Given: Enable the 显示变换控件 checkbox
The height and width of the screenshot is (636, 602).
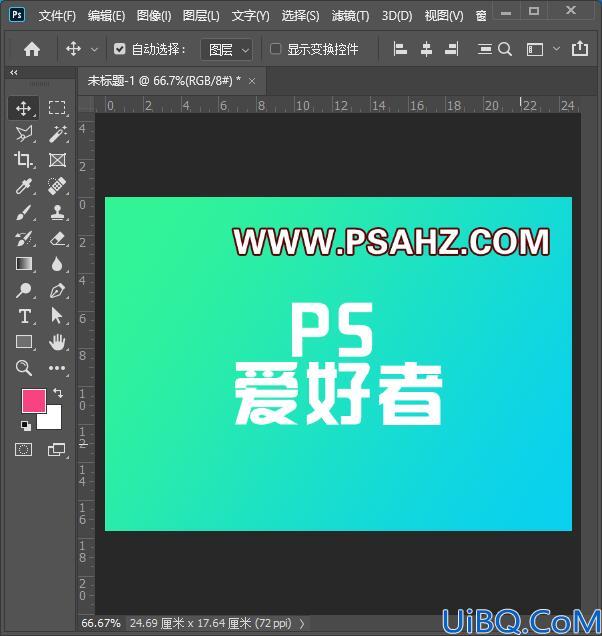Looking at the screenshot, I should pyautogui.click(x=275, y=49).
